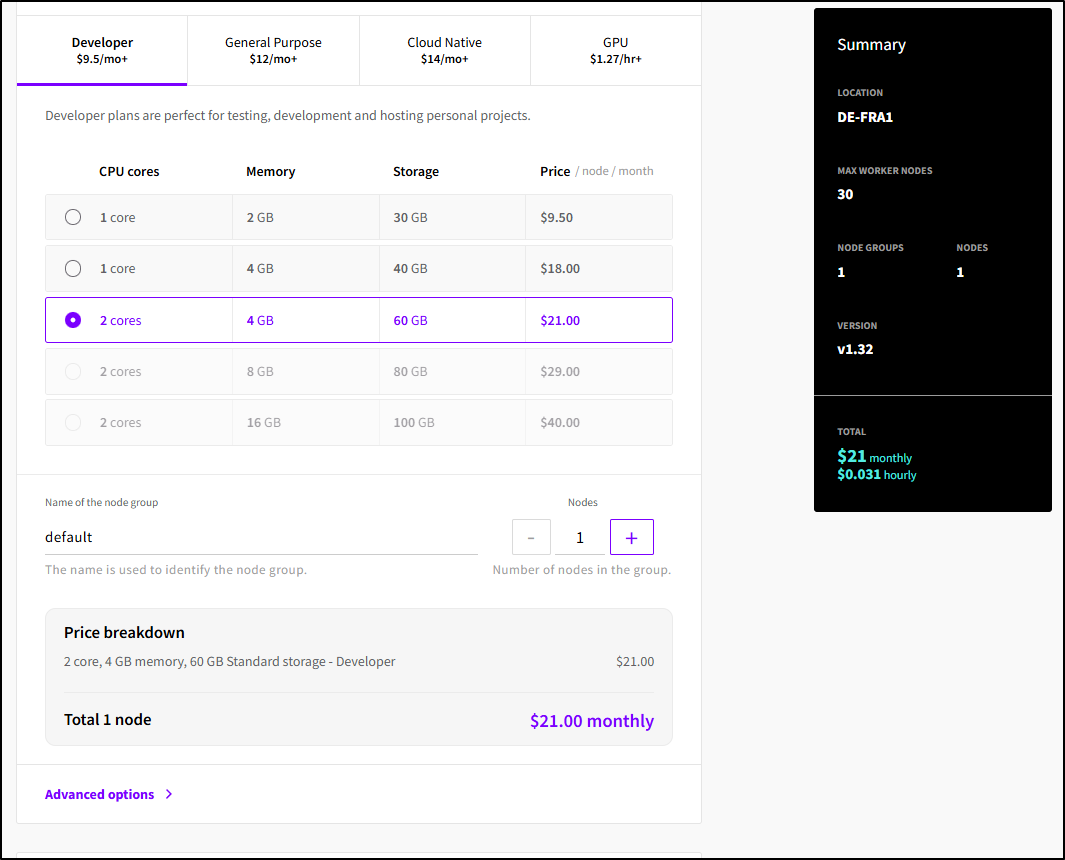Click the $21.00 selected plan price
The height and width of the screenshot is (860, 1065).
[560, 320]
